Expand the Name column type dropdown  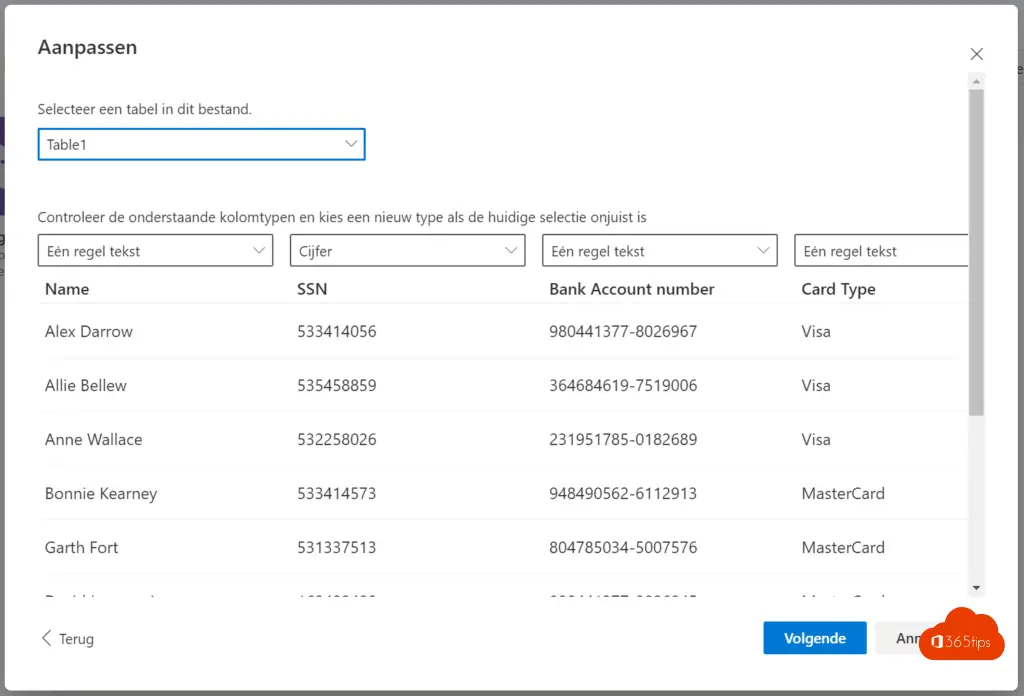pyautogui.click(x=155, y=251)
